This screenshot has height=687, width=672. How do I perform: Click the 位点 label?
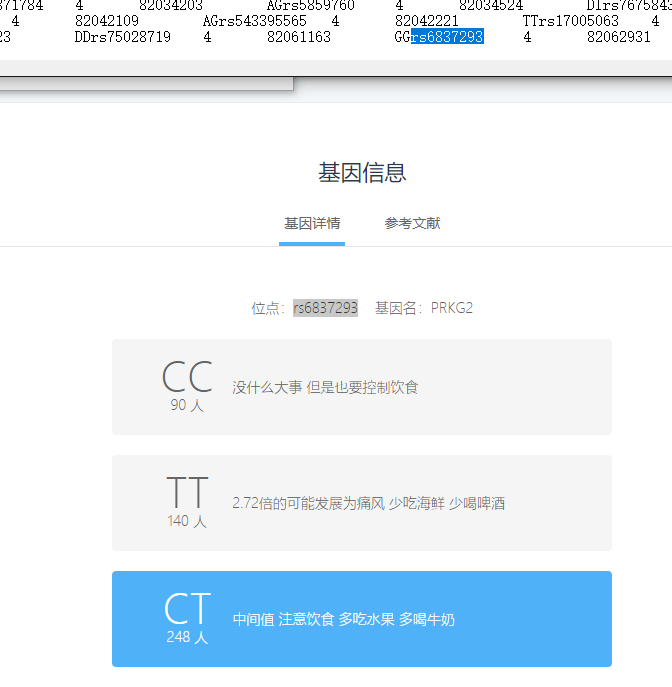click(x=268, y=308)
